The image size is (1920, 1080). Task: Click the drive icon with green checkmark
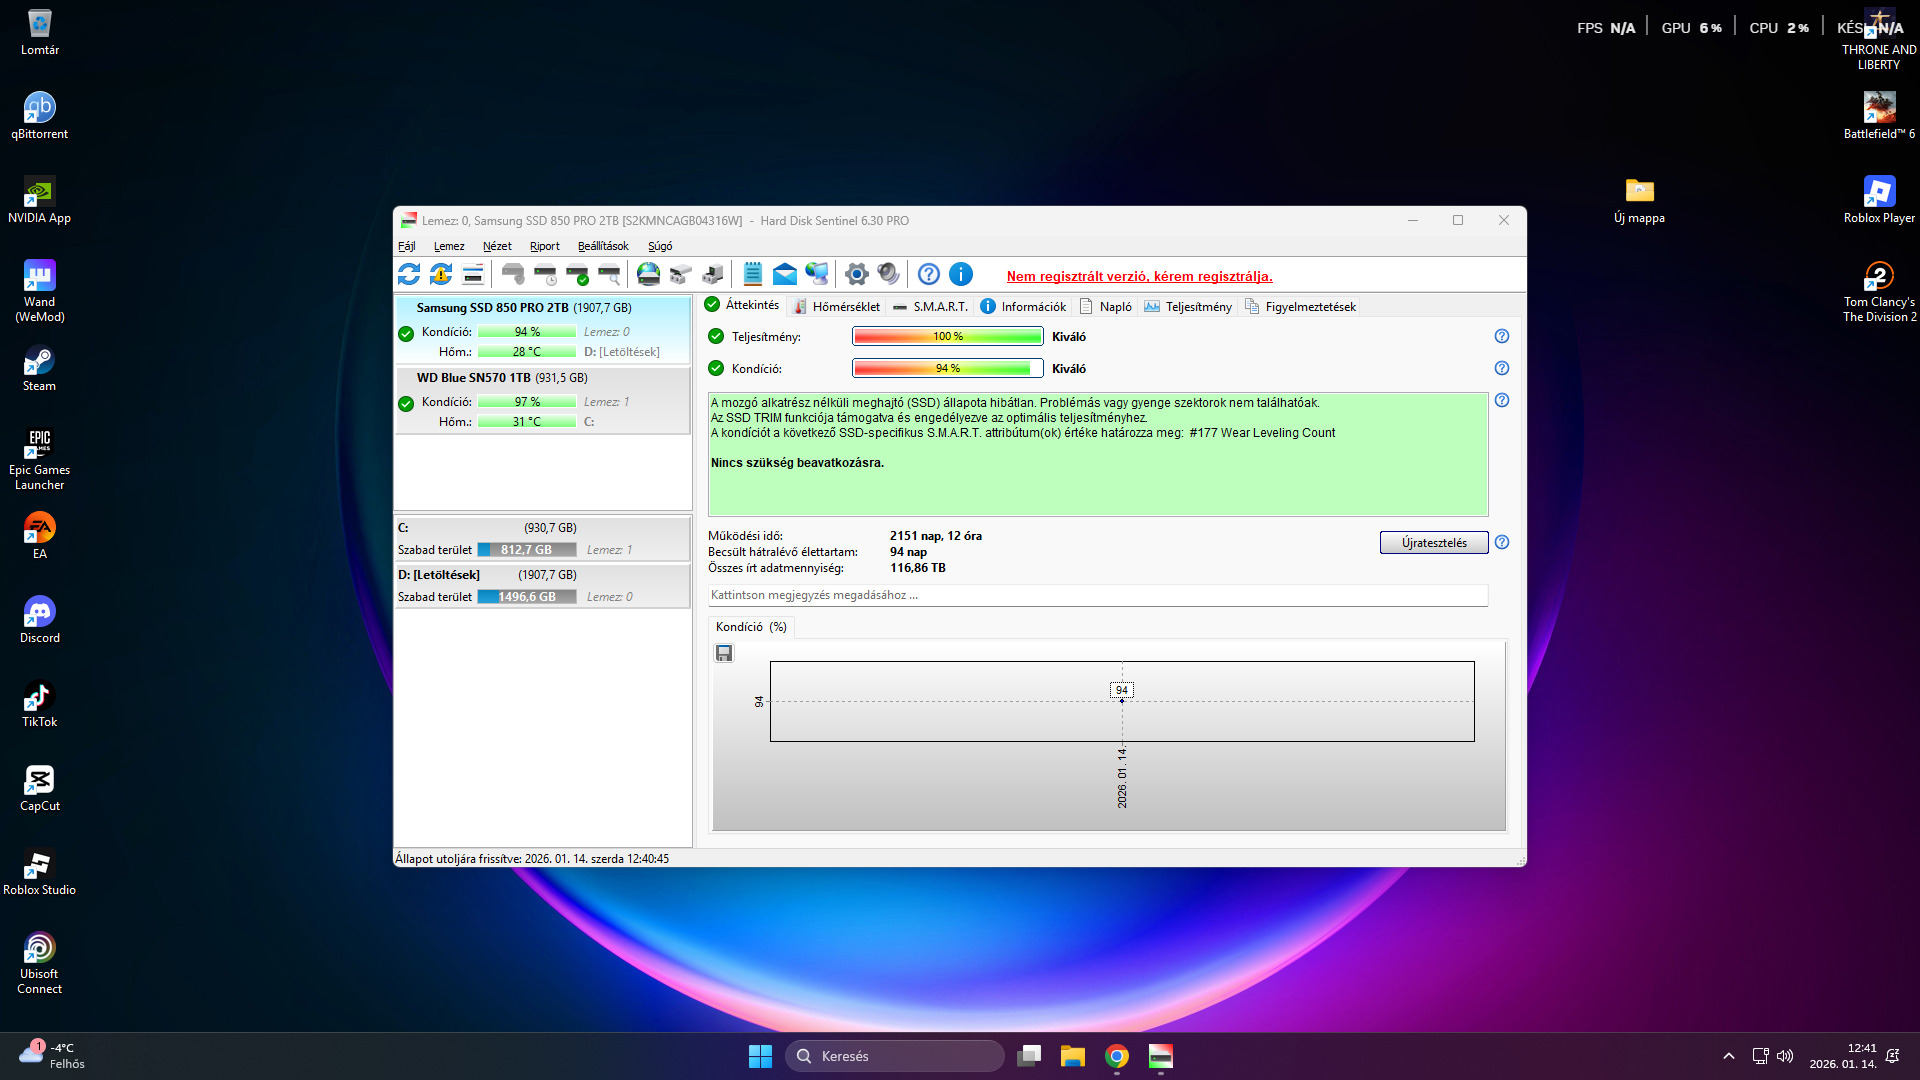click(x=577, y=274)
